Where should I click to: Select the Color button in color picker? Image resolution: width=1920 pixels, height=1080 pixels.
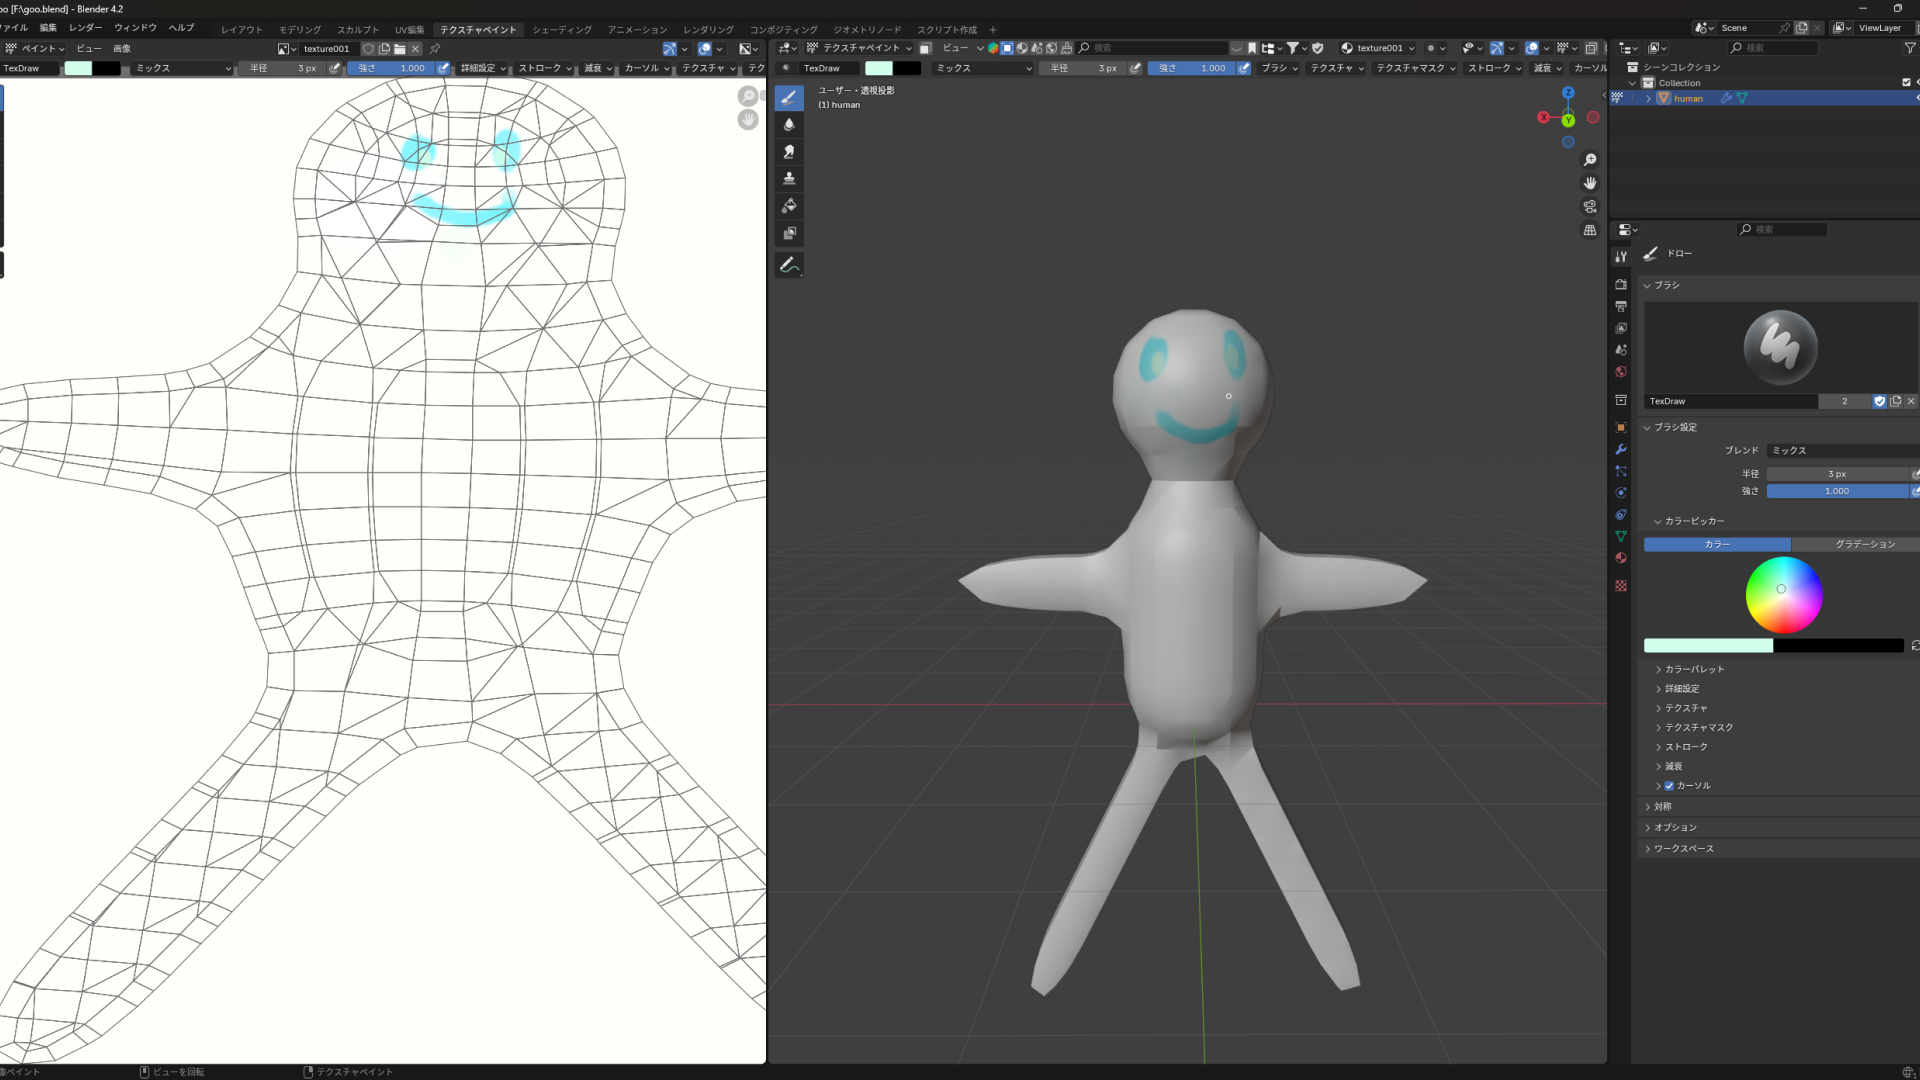click(1717, 544)
